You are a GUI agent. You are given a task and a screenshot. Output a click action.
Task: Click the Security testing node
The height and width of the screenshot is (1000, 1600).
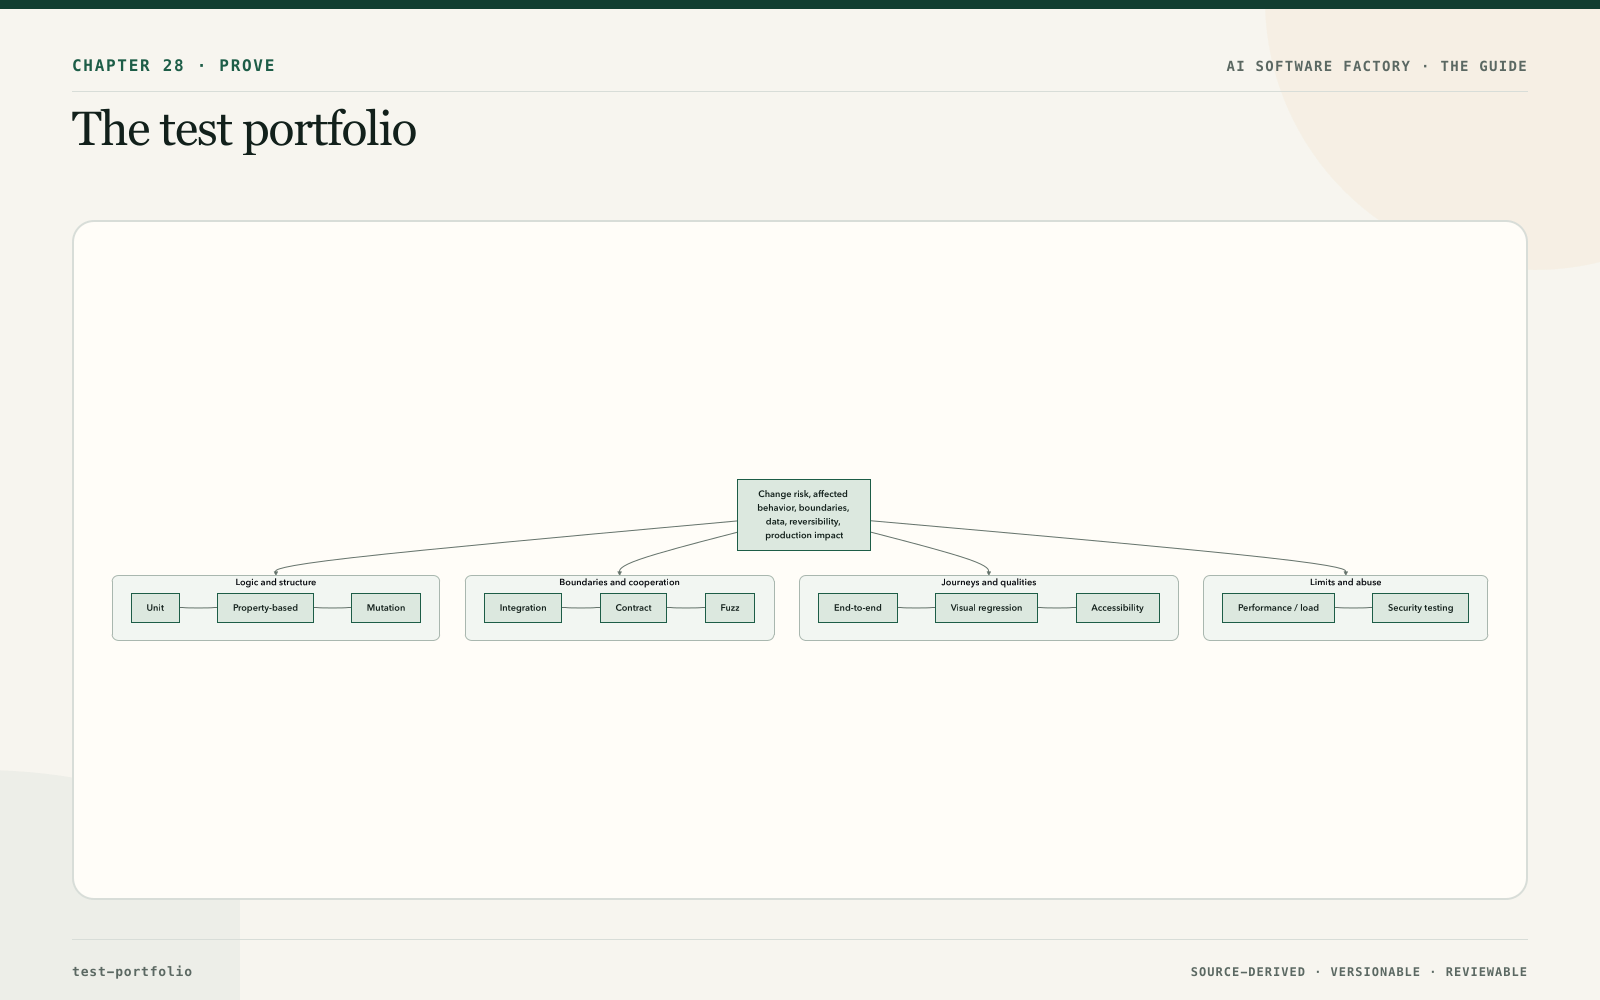coord(1420,608)
